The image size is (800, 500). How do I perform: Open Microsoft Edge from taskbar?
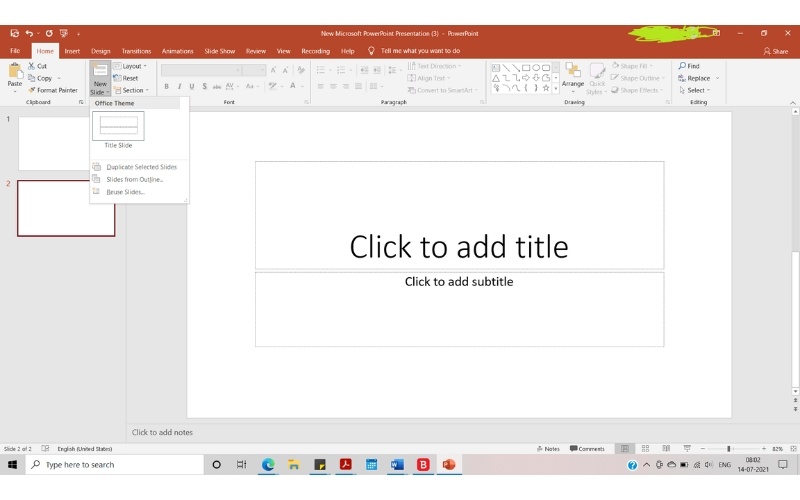pos(268,465)
